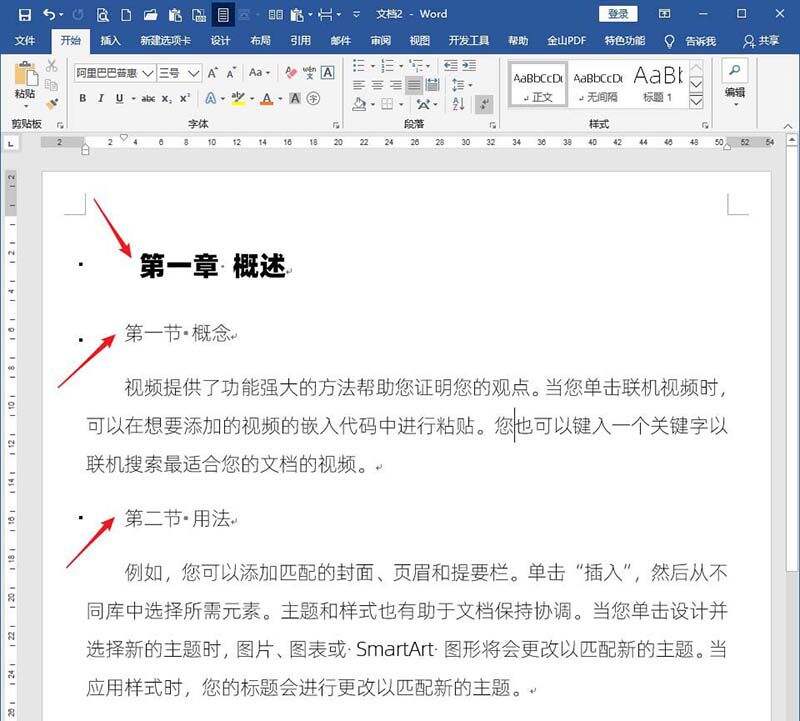Screen dimensions: 800x721
Task: Open ribbon display options icon
Action: (664, 14)
